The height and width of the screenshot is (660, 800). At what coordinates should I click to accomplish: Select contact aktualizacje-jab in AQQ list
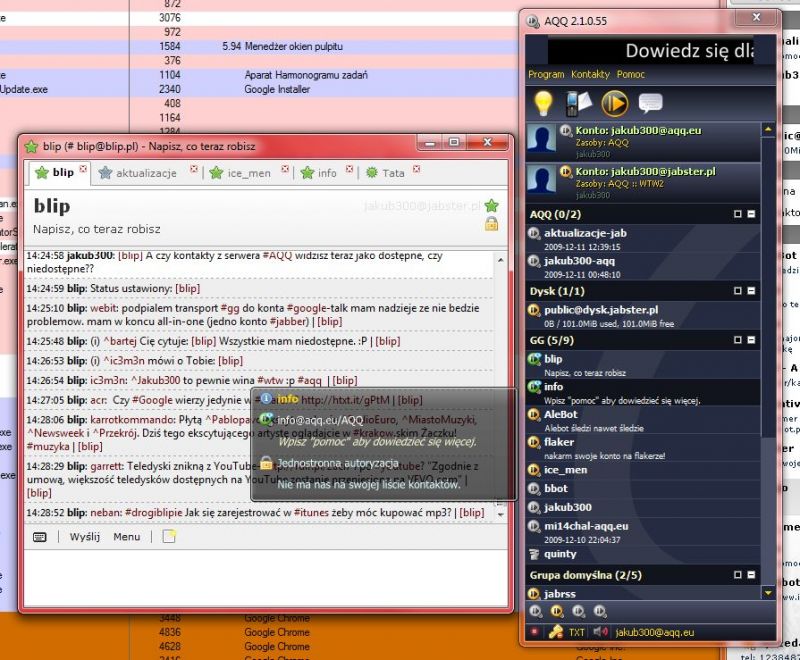pos(643,239)
